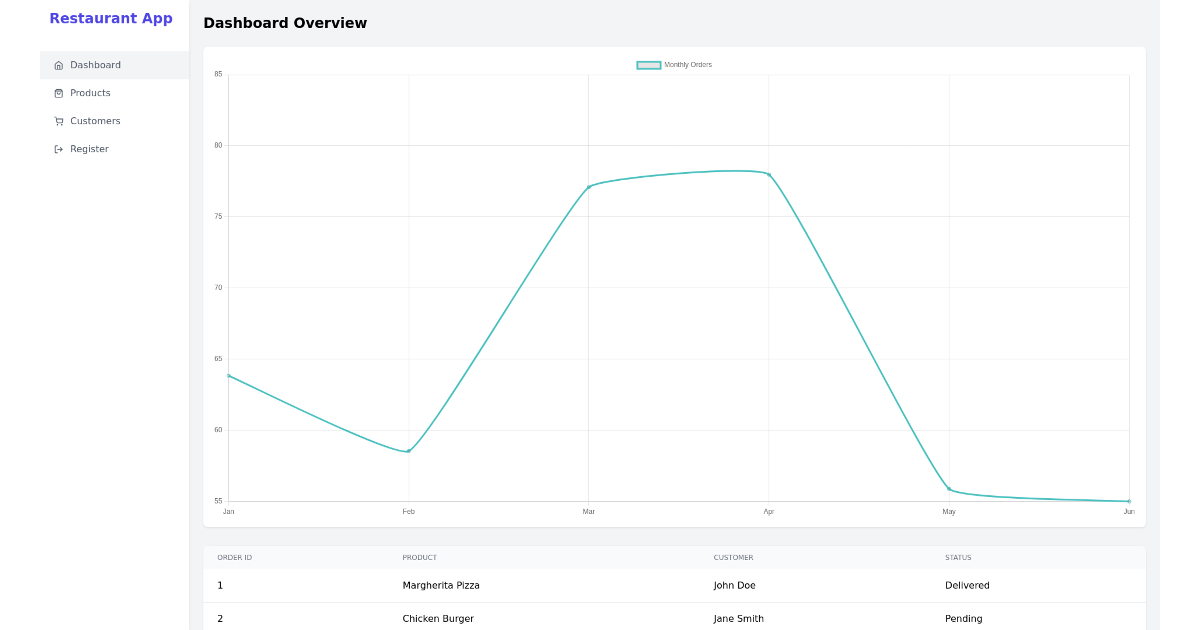Click the Products bag icon

coord(58,93)
